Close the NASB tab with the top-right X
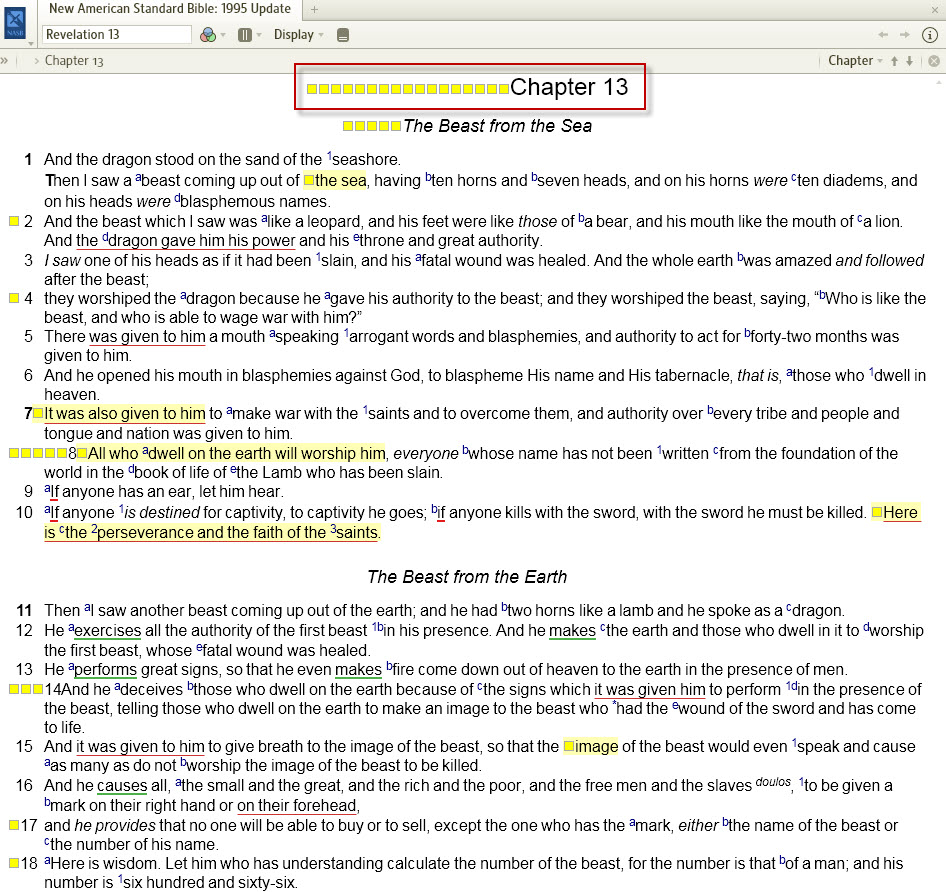 click(935, 10)
